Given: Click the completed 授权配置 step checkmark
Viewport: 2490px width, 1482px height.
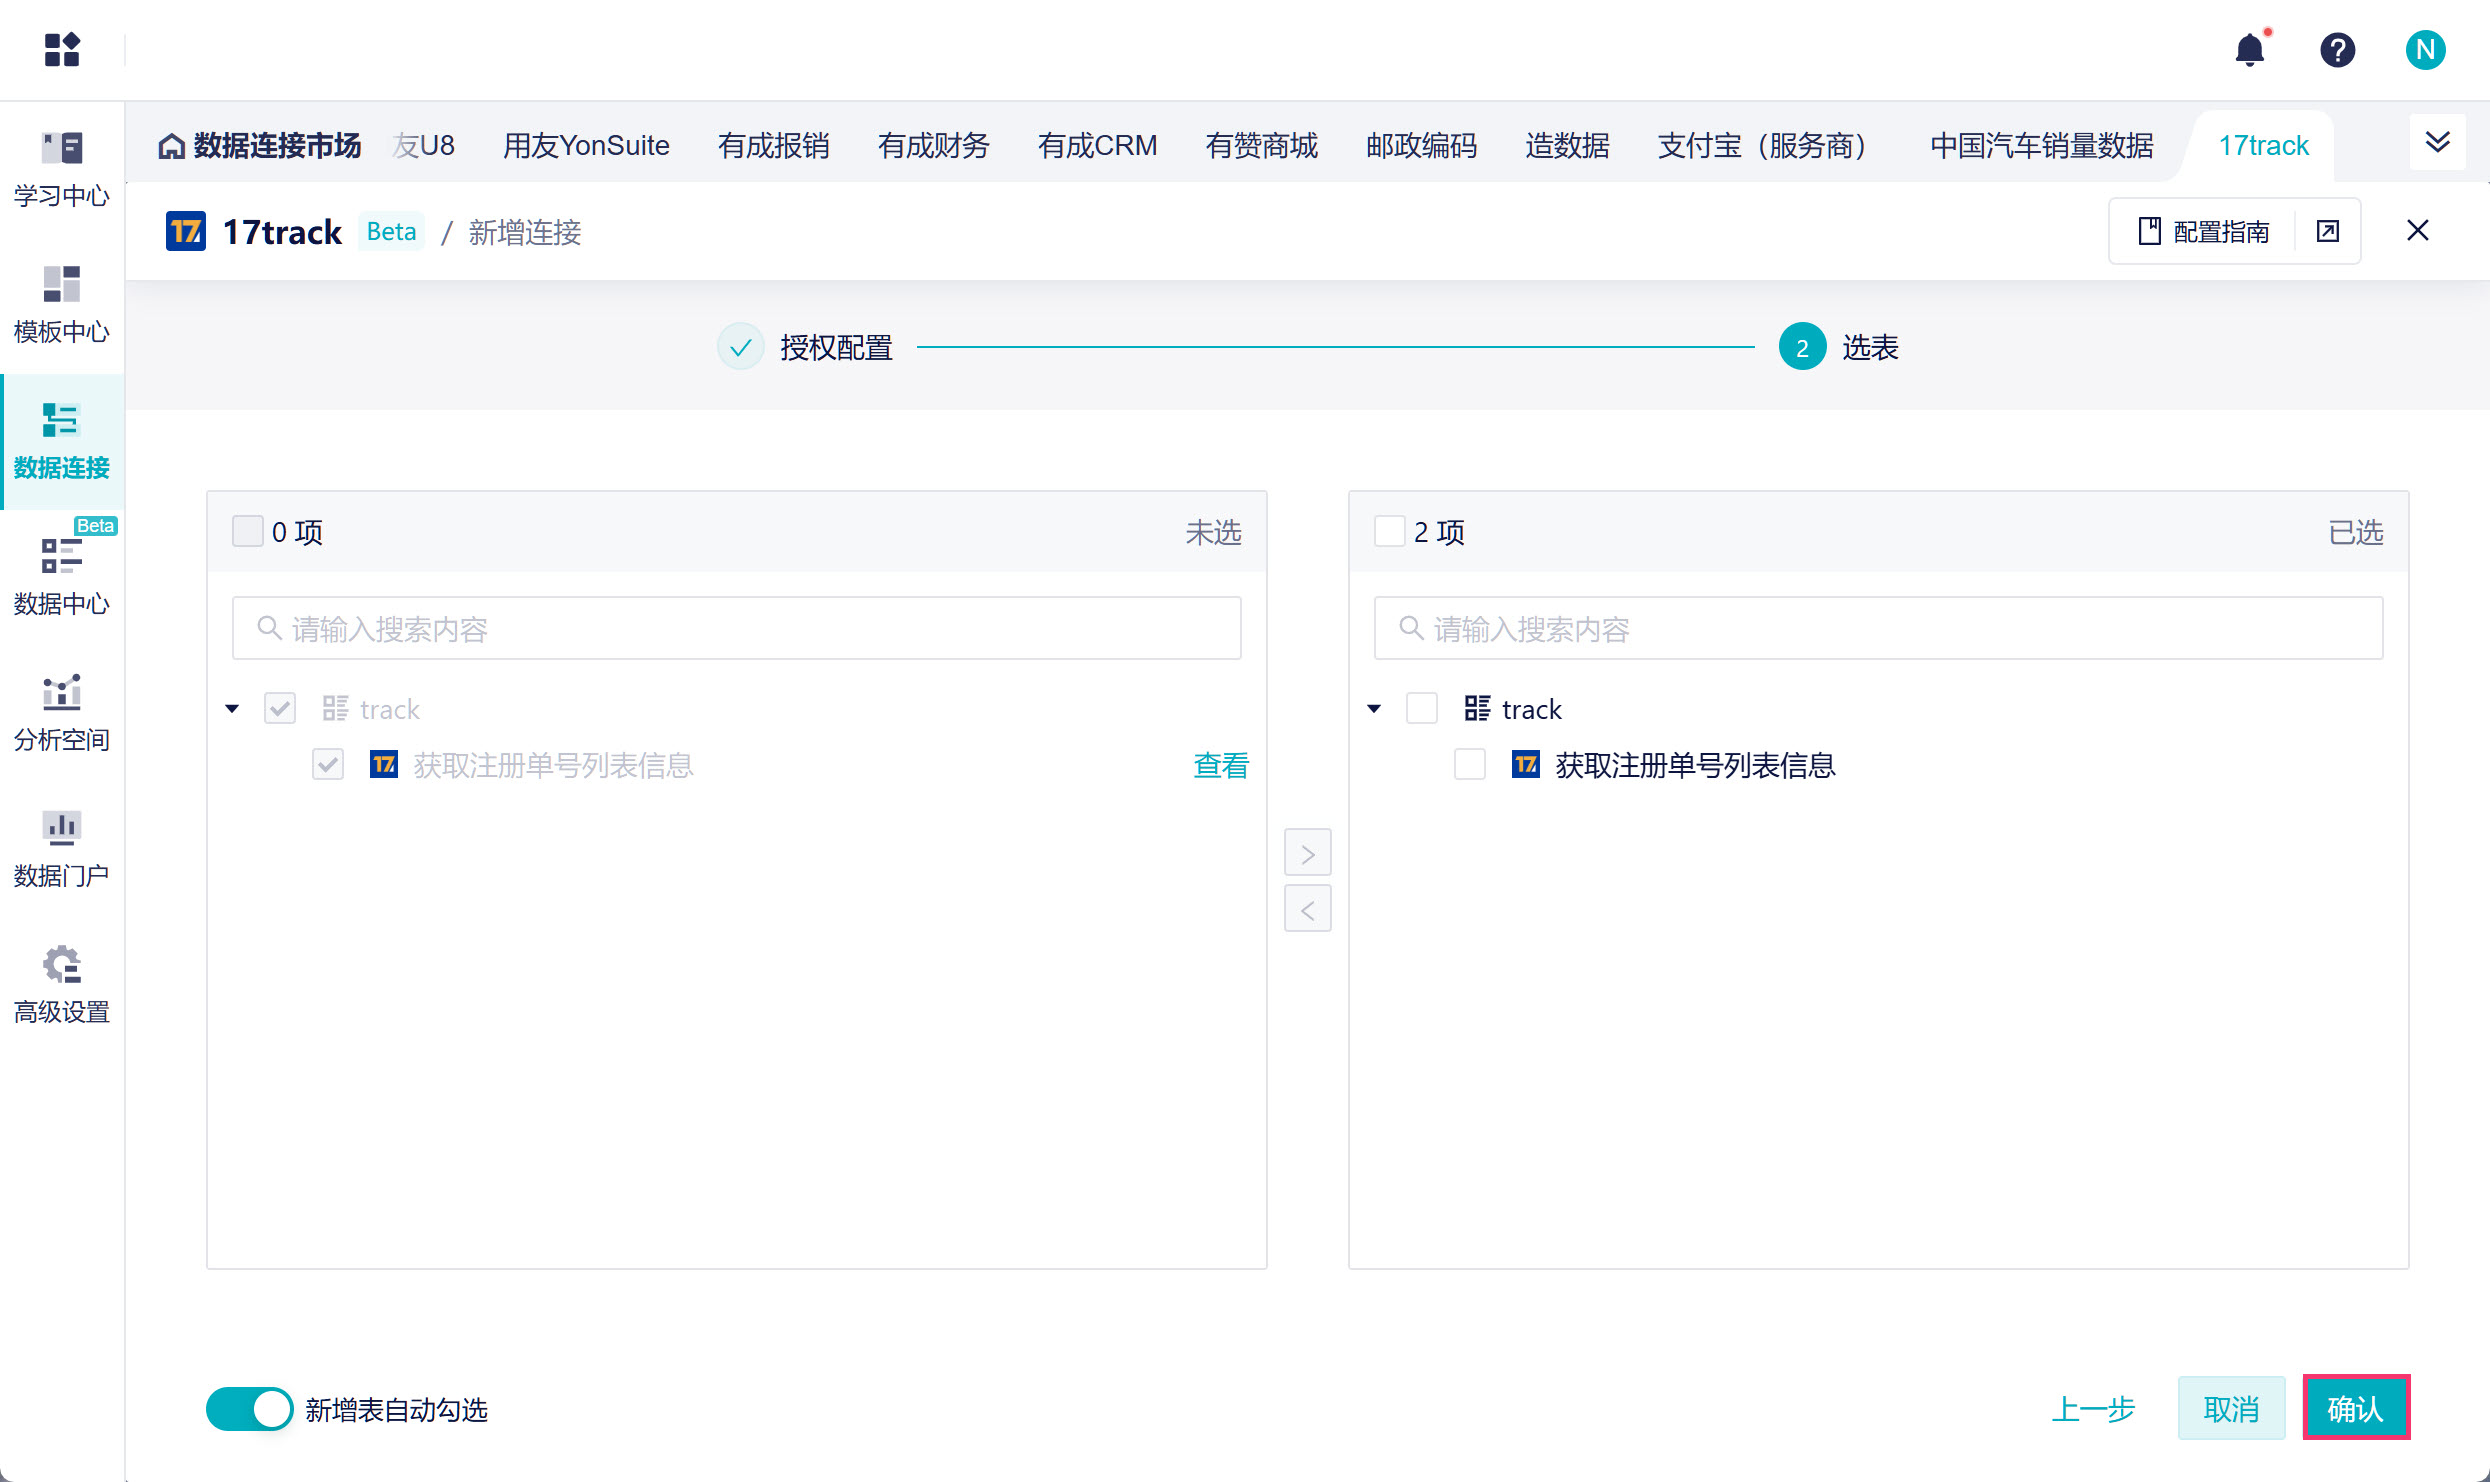Looking at the screenshot, I should pos(741,347).
